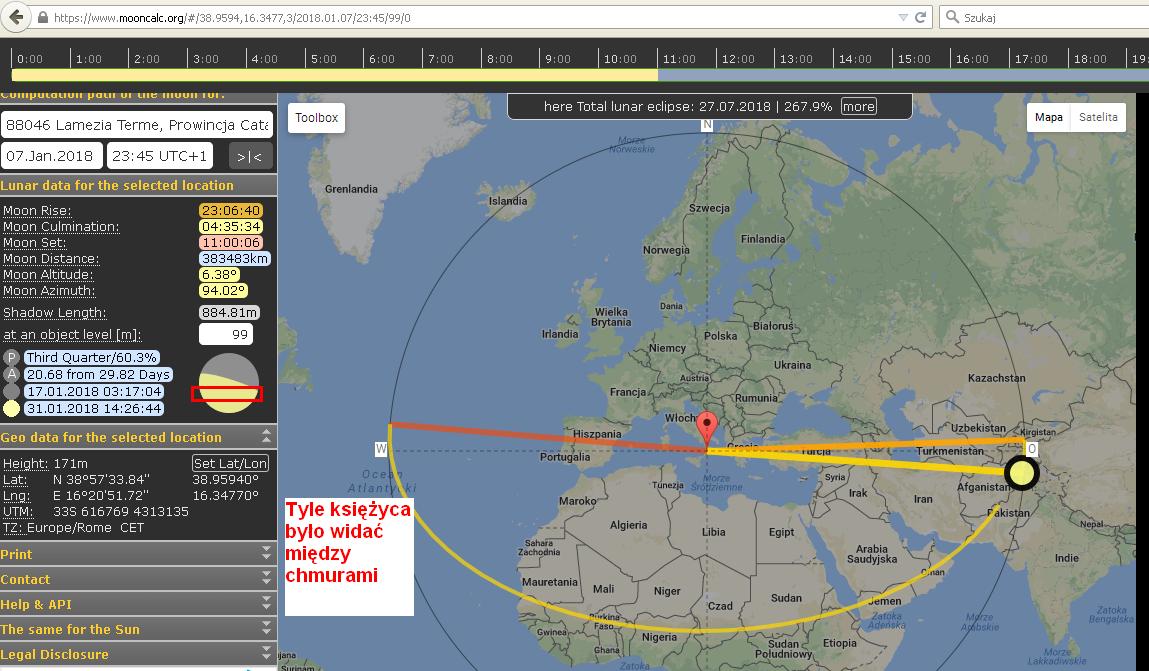Click the Moon Azimuth label
1149x671 pixels.
49,291
